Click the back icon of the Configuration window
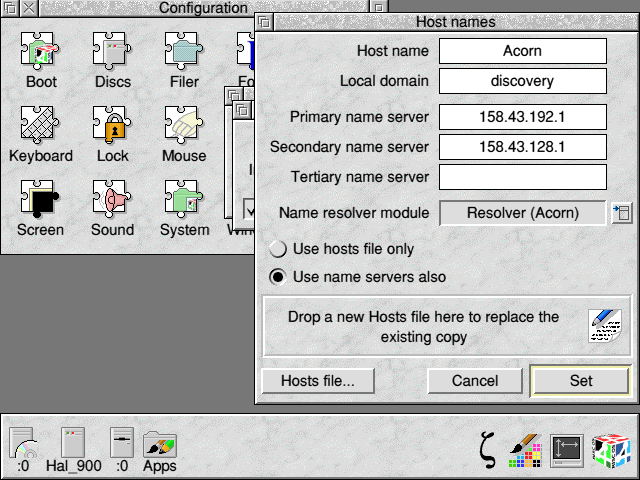The height and width of the screenshot is (480, 640). point(10,8)
